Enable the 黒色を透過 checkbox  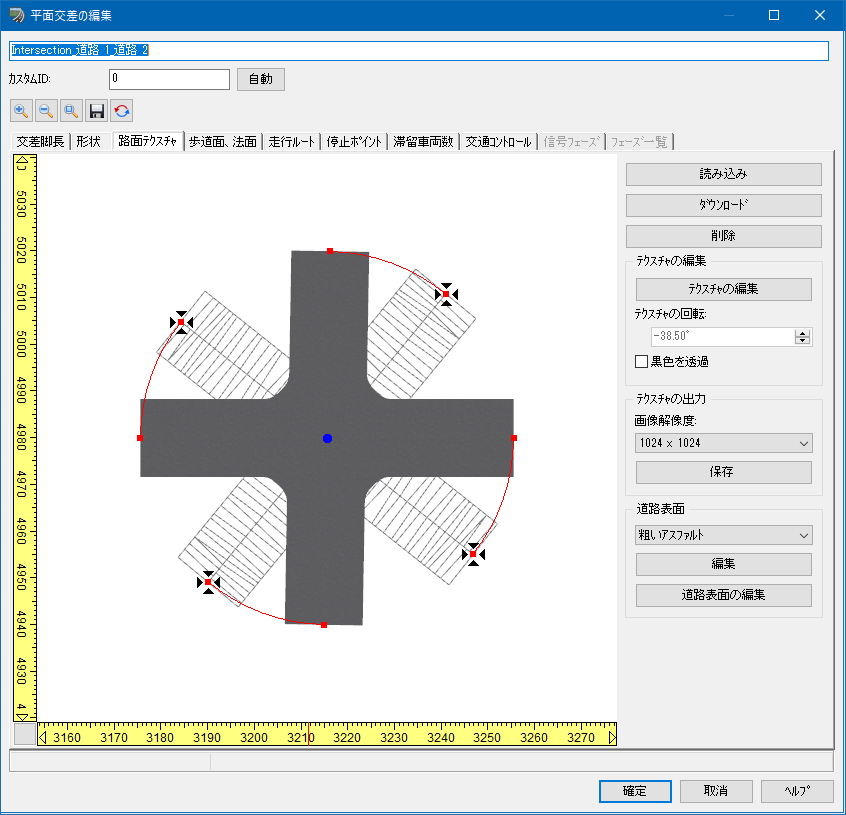642,361
